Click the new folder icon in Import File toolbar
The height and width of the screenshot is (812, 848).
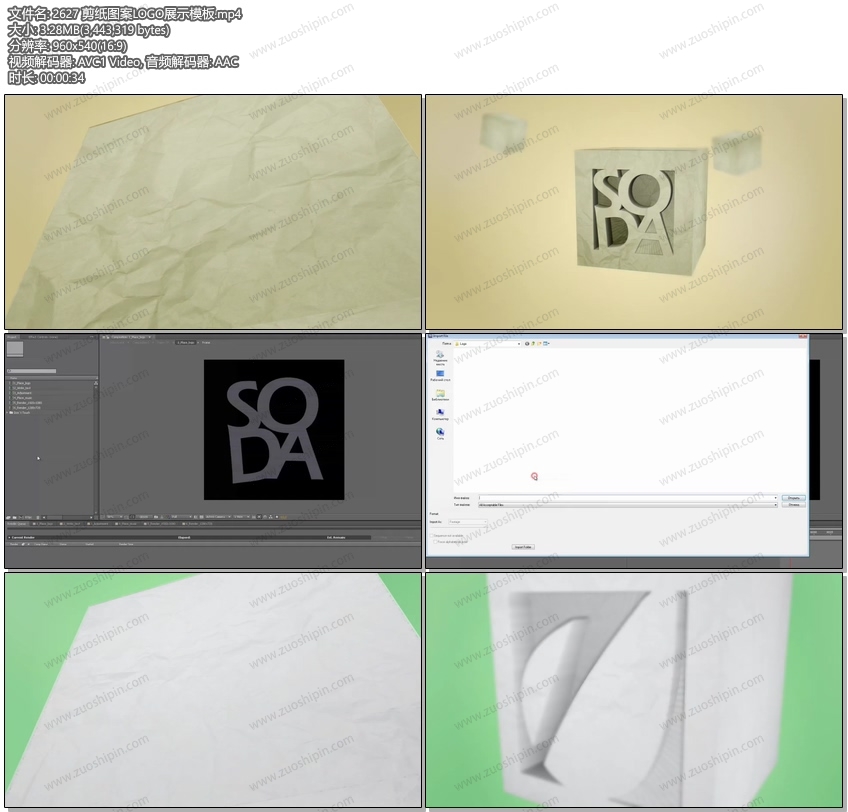pos(541,343)
